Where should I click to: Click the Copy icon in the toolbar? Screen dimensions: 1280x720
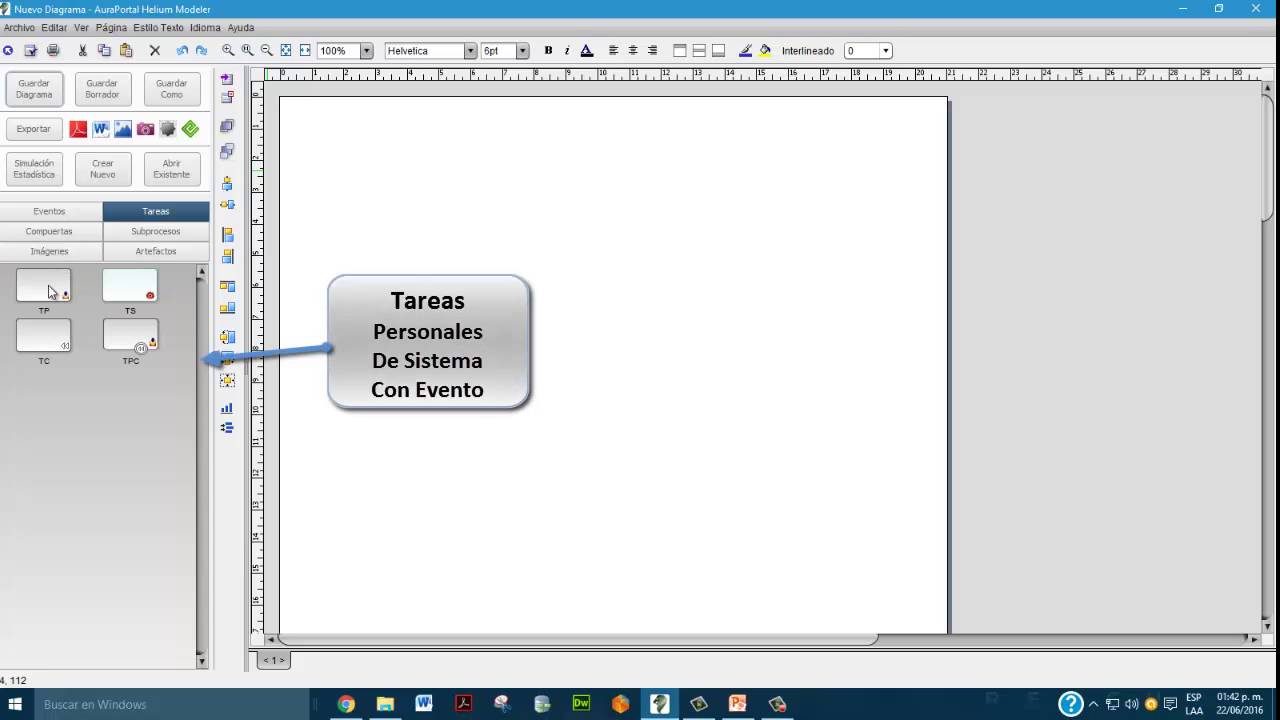coord(104,50)
